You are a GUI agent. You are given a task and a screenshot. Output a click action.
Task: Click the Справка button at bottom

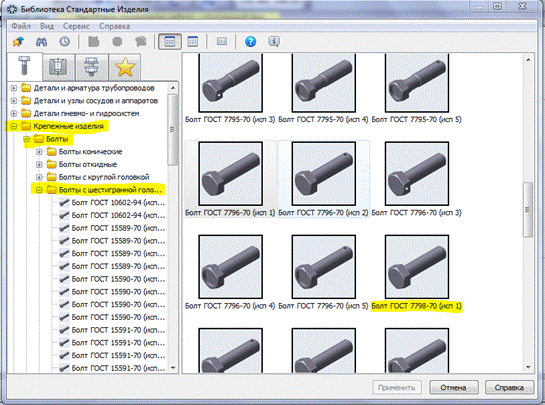coord(509,388)
